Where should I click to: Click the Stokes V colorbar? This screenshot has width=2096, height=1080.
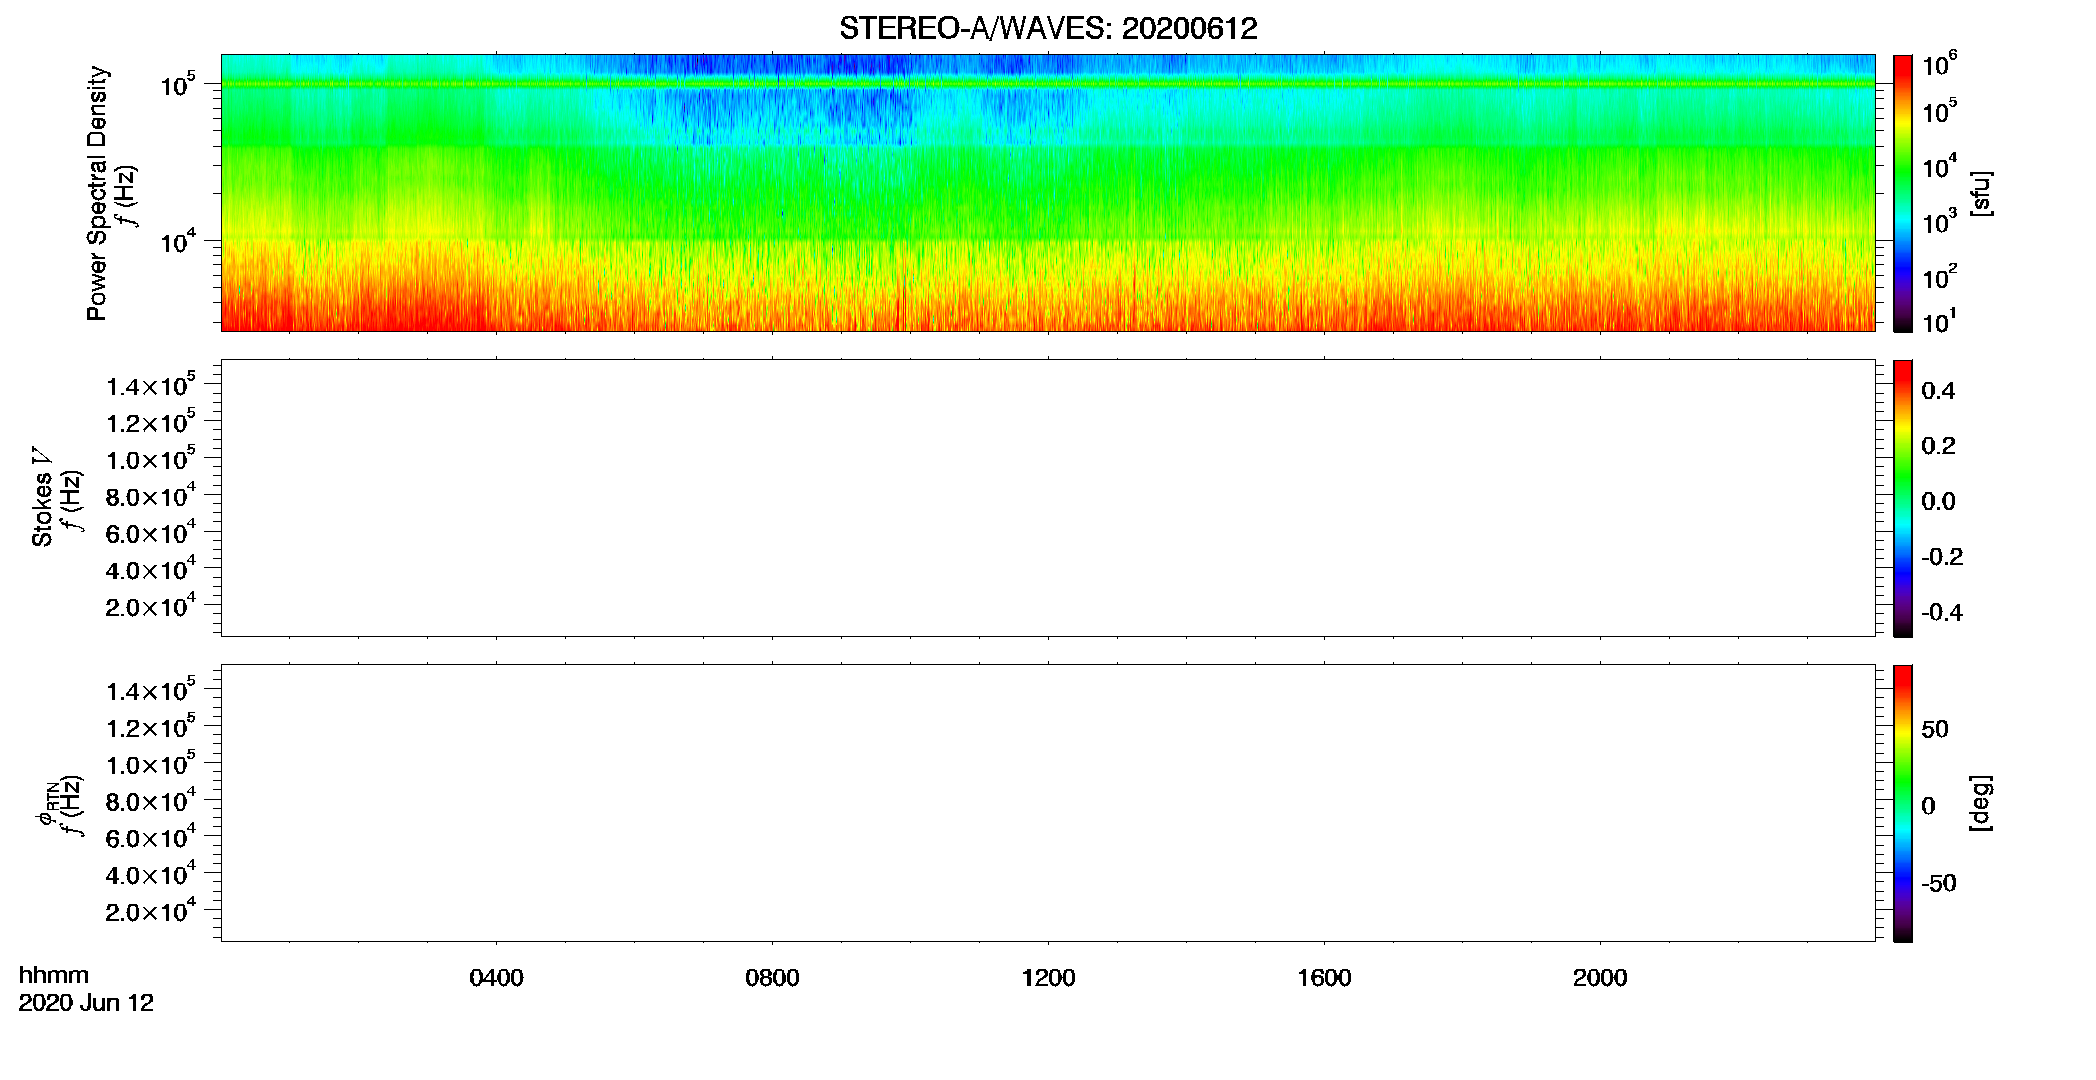click(1902, 498)
